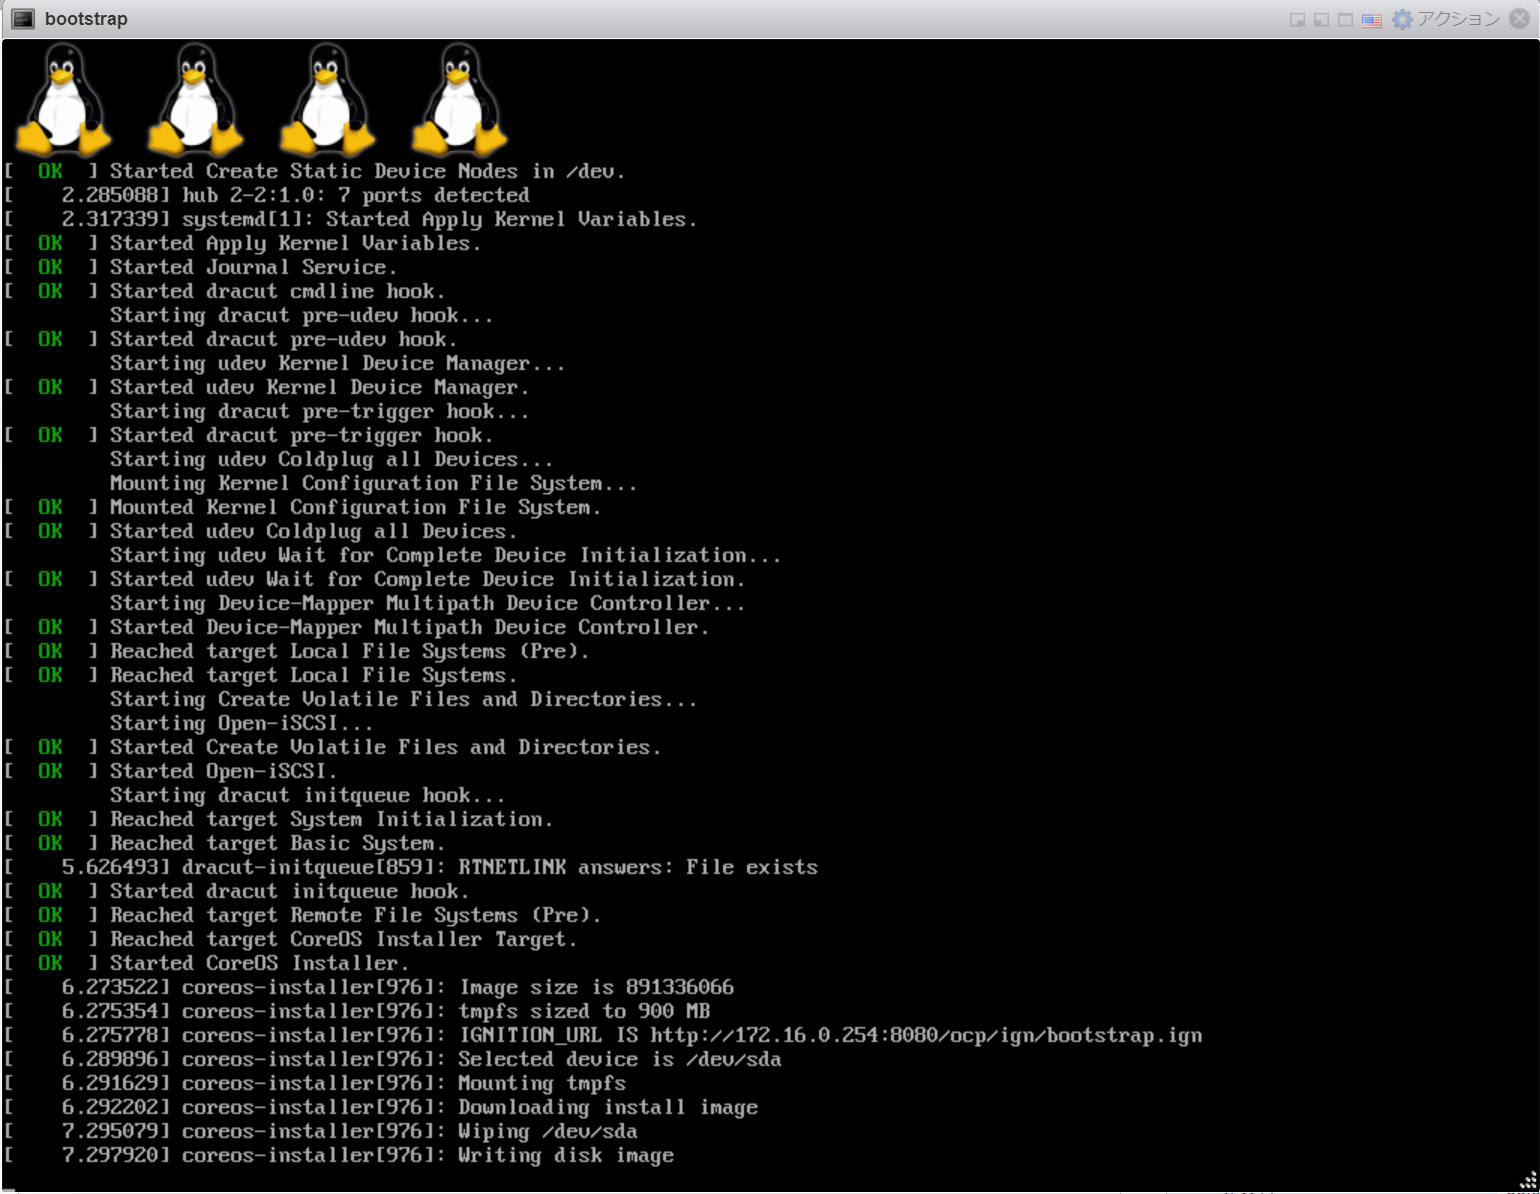This screenshot has height=1194, width=1540.
Task: Click the terminal icon next to the bootstrap title
Action: (23, 19)
